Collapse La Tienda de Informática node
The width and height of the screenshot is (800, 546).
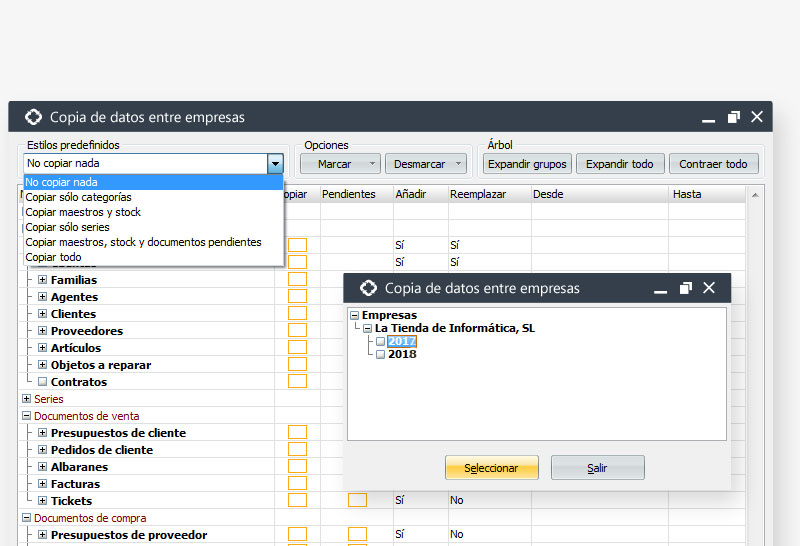[367, 328]
